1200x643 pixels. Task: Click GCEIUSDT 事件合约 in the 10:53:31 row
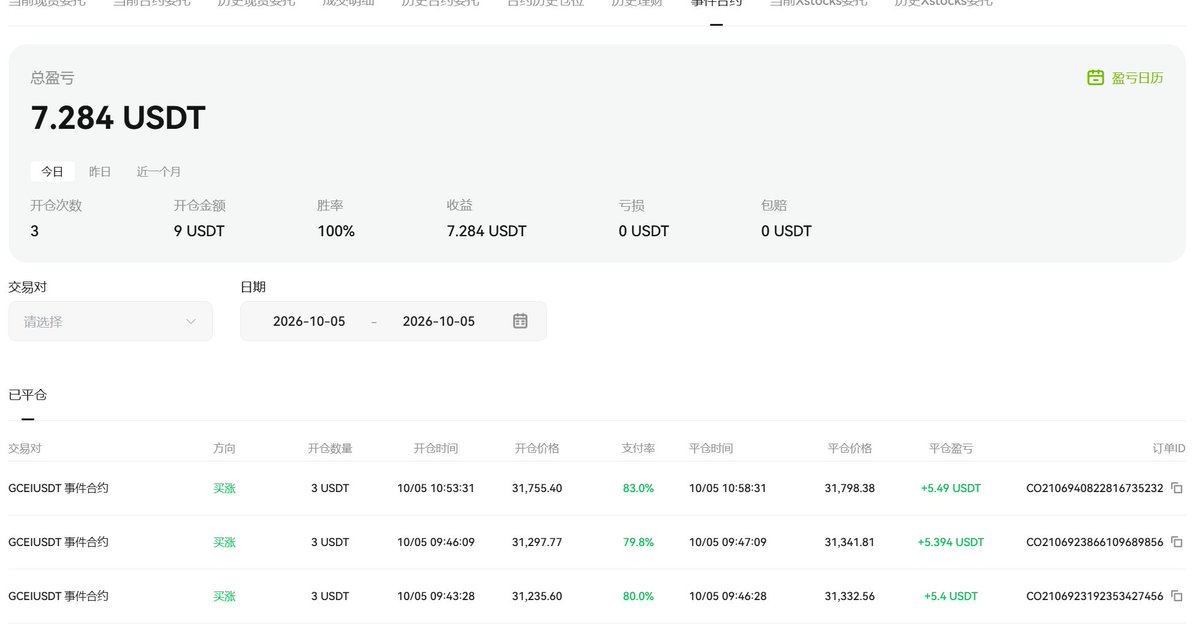click(58, 489)
